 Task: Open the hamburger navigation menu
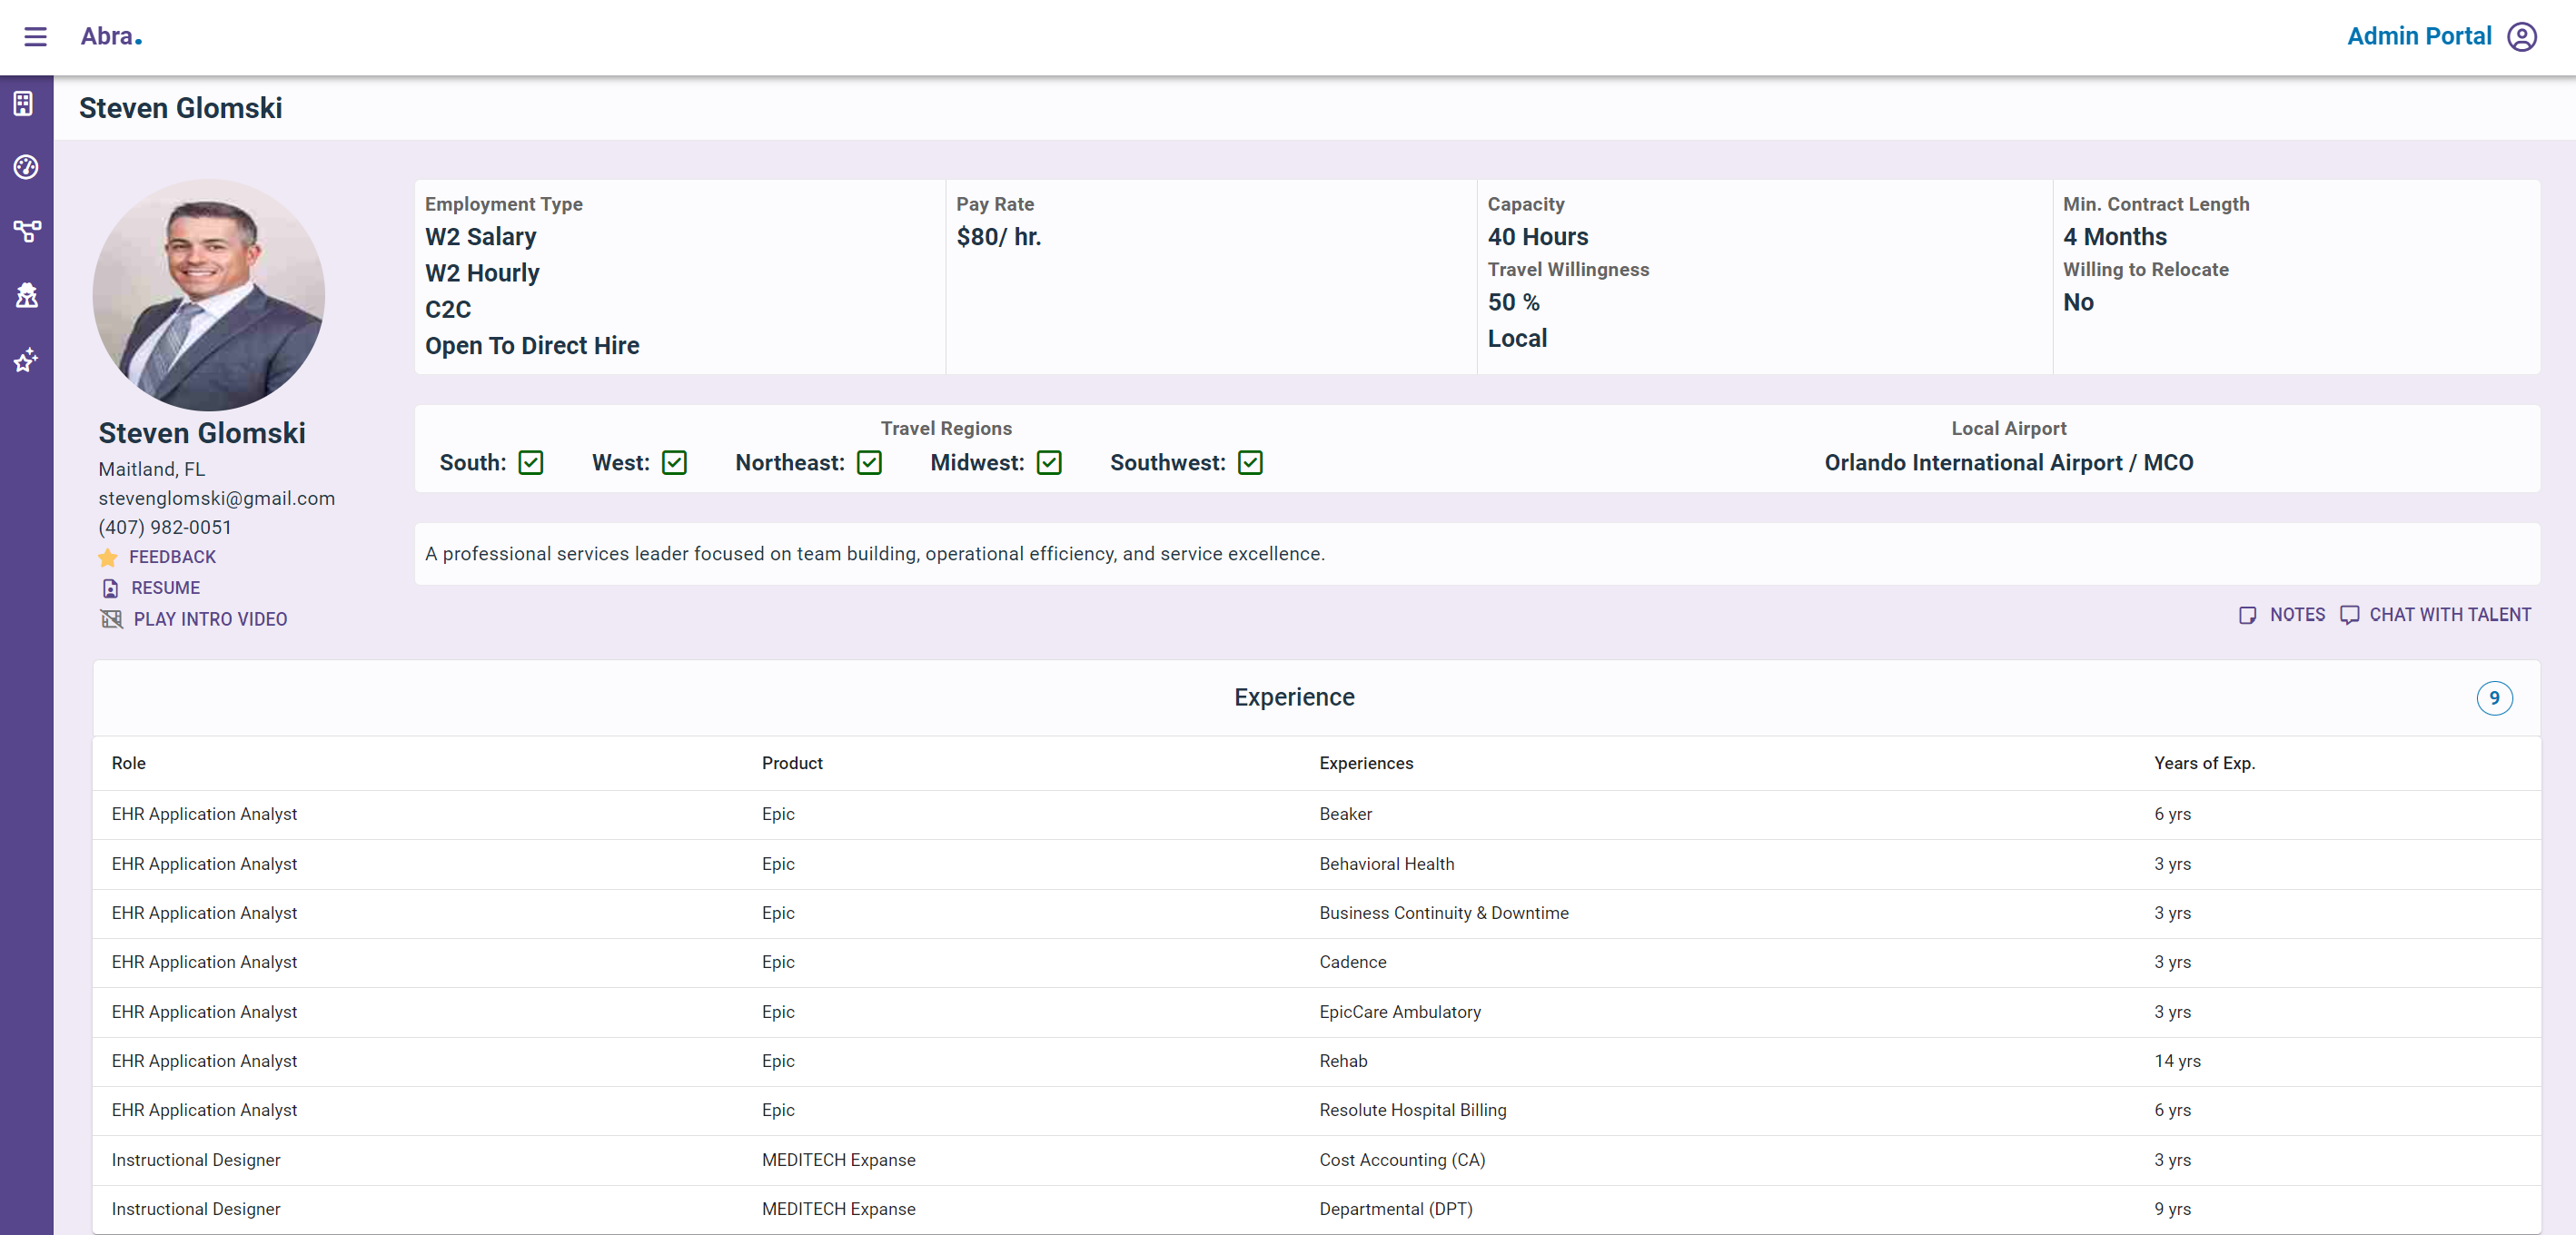click(35, 37)
